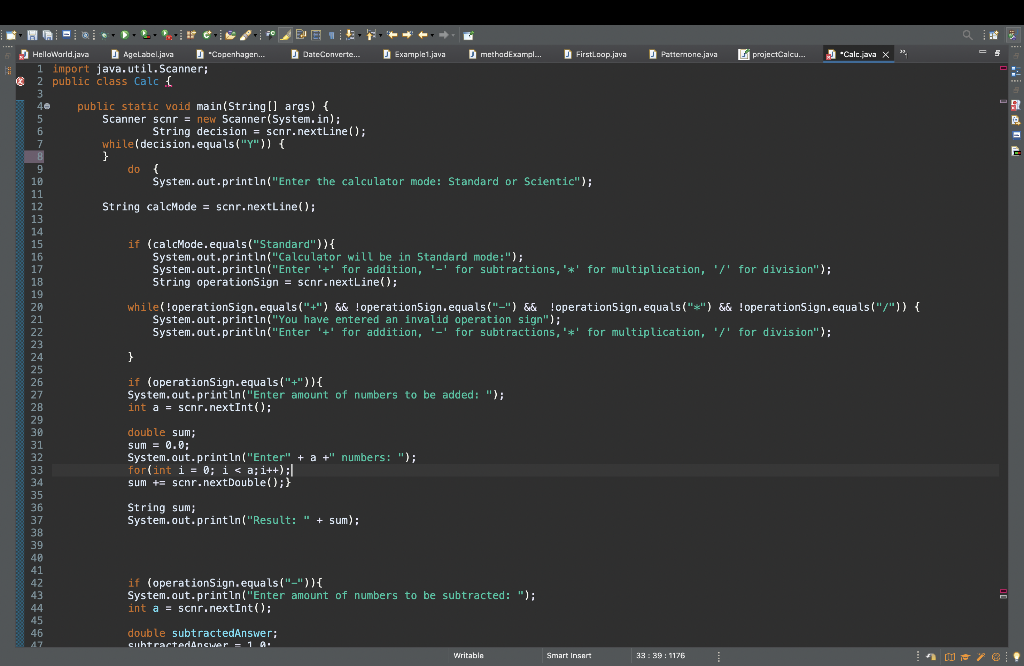Click the error marker on line 2
Viewport: 1024px width, 666px height.
point(22,82)
